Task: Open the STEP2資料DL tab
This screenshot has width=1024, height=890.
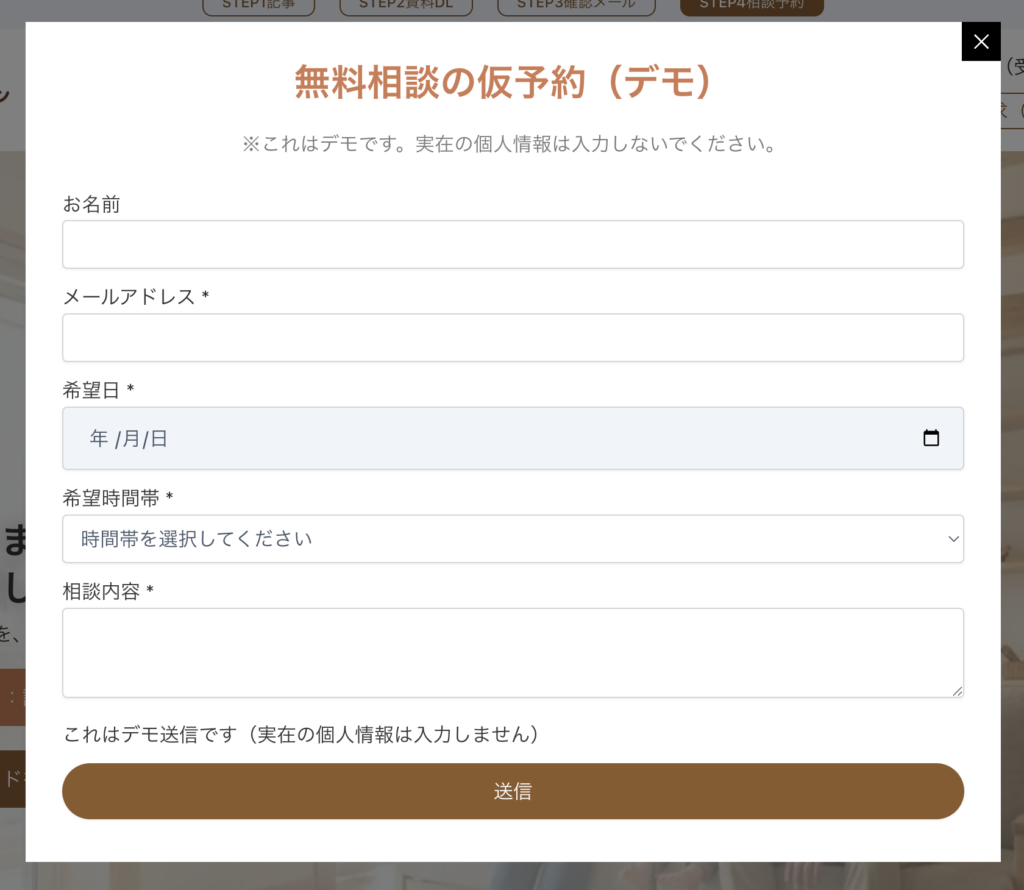Action: click(406, 6)
